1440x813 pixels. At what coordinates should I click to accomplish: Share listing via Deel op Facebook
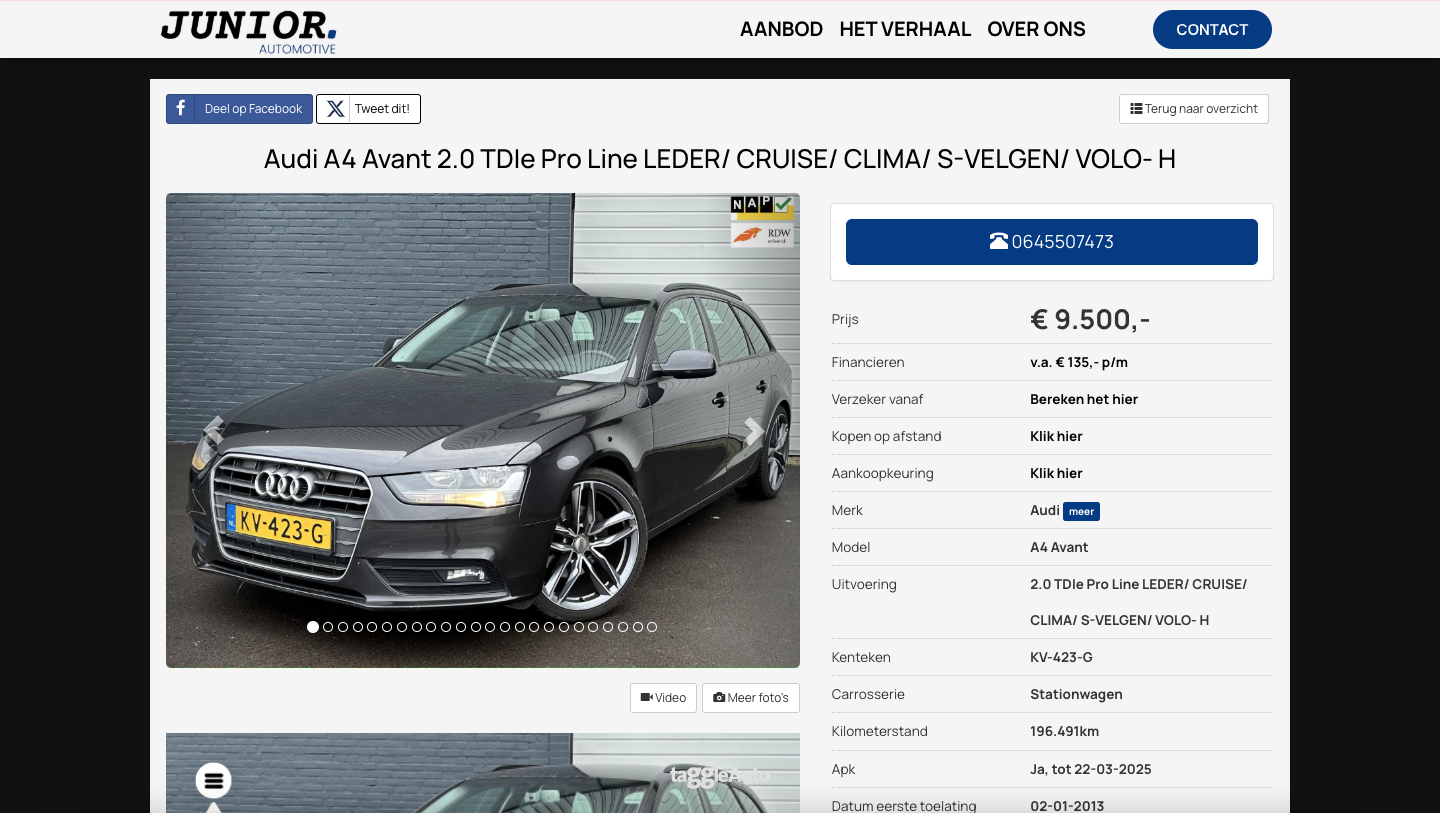click(x=239, y=109)
